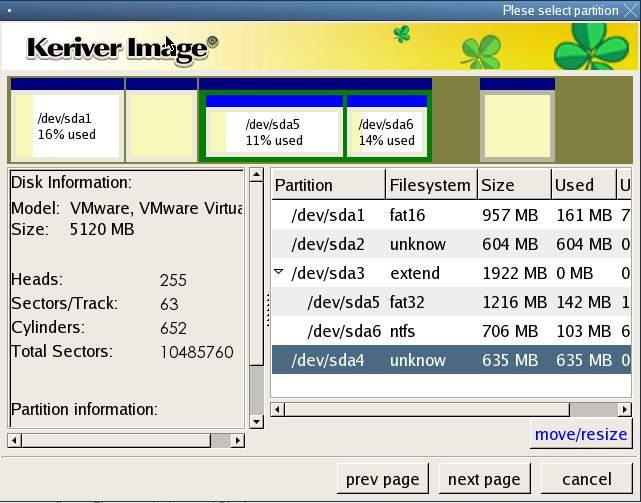Select the highlighted /dev/sda4 partition row

[451, 360]
